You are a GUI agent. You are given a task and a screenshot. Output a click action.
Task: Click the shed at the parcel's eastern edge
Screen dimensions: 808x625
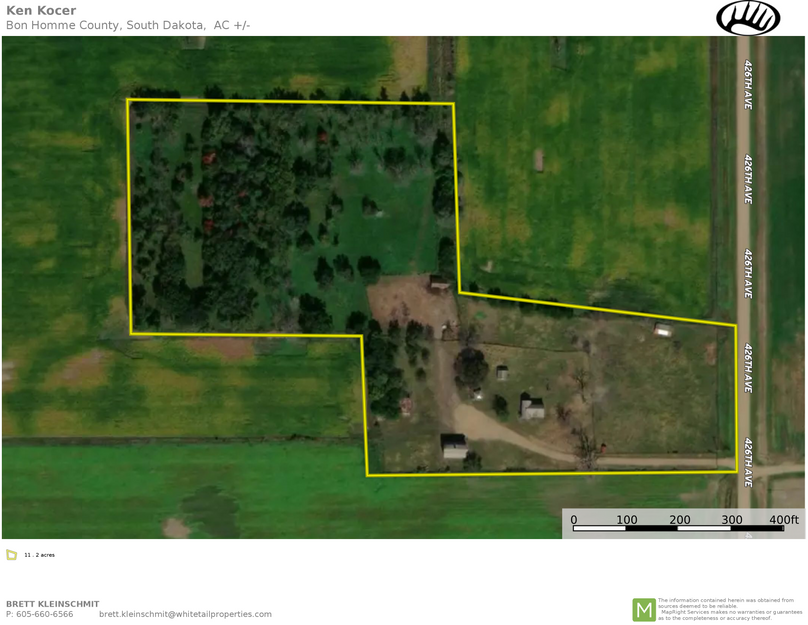pyautogui.click(x=661, y=328)
